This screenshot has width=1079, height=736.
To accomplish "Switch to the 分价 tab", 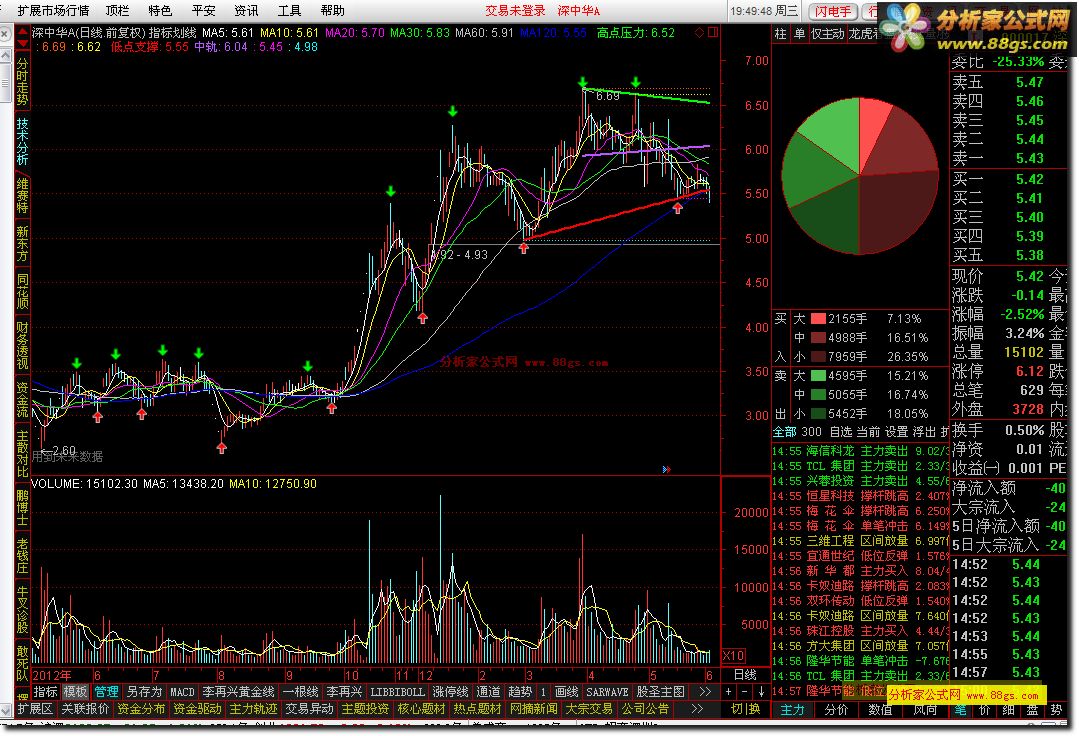I will 836,709.
